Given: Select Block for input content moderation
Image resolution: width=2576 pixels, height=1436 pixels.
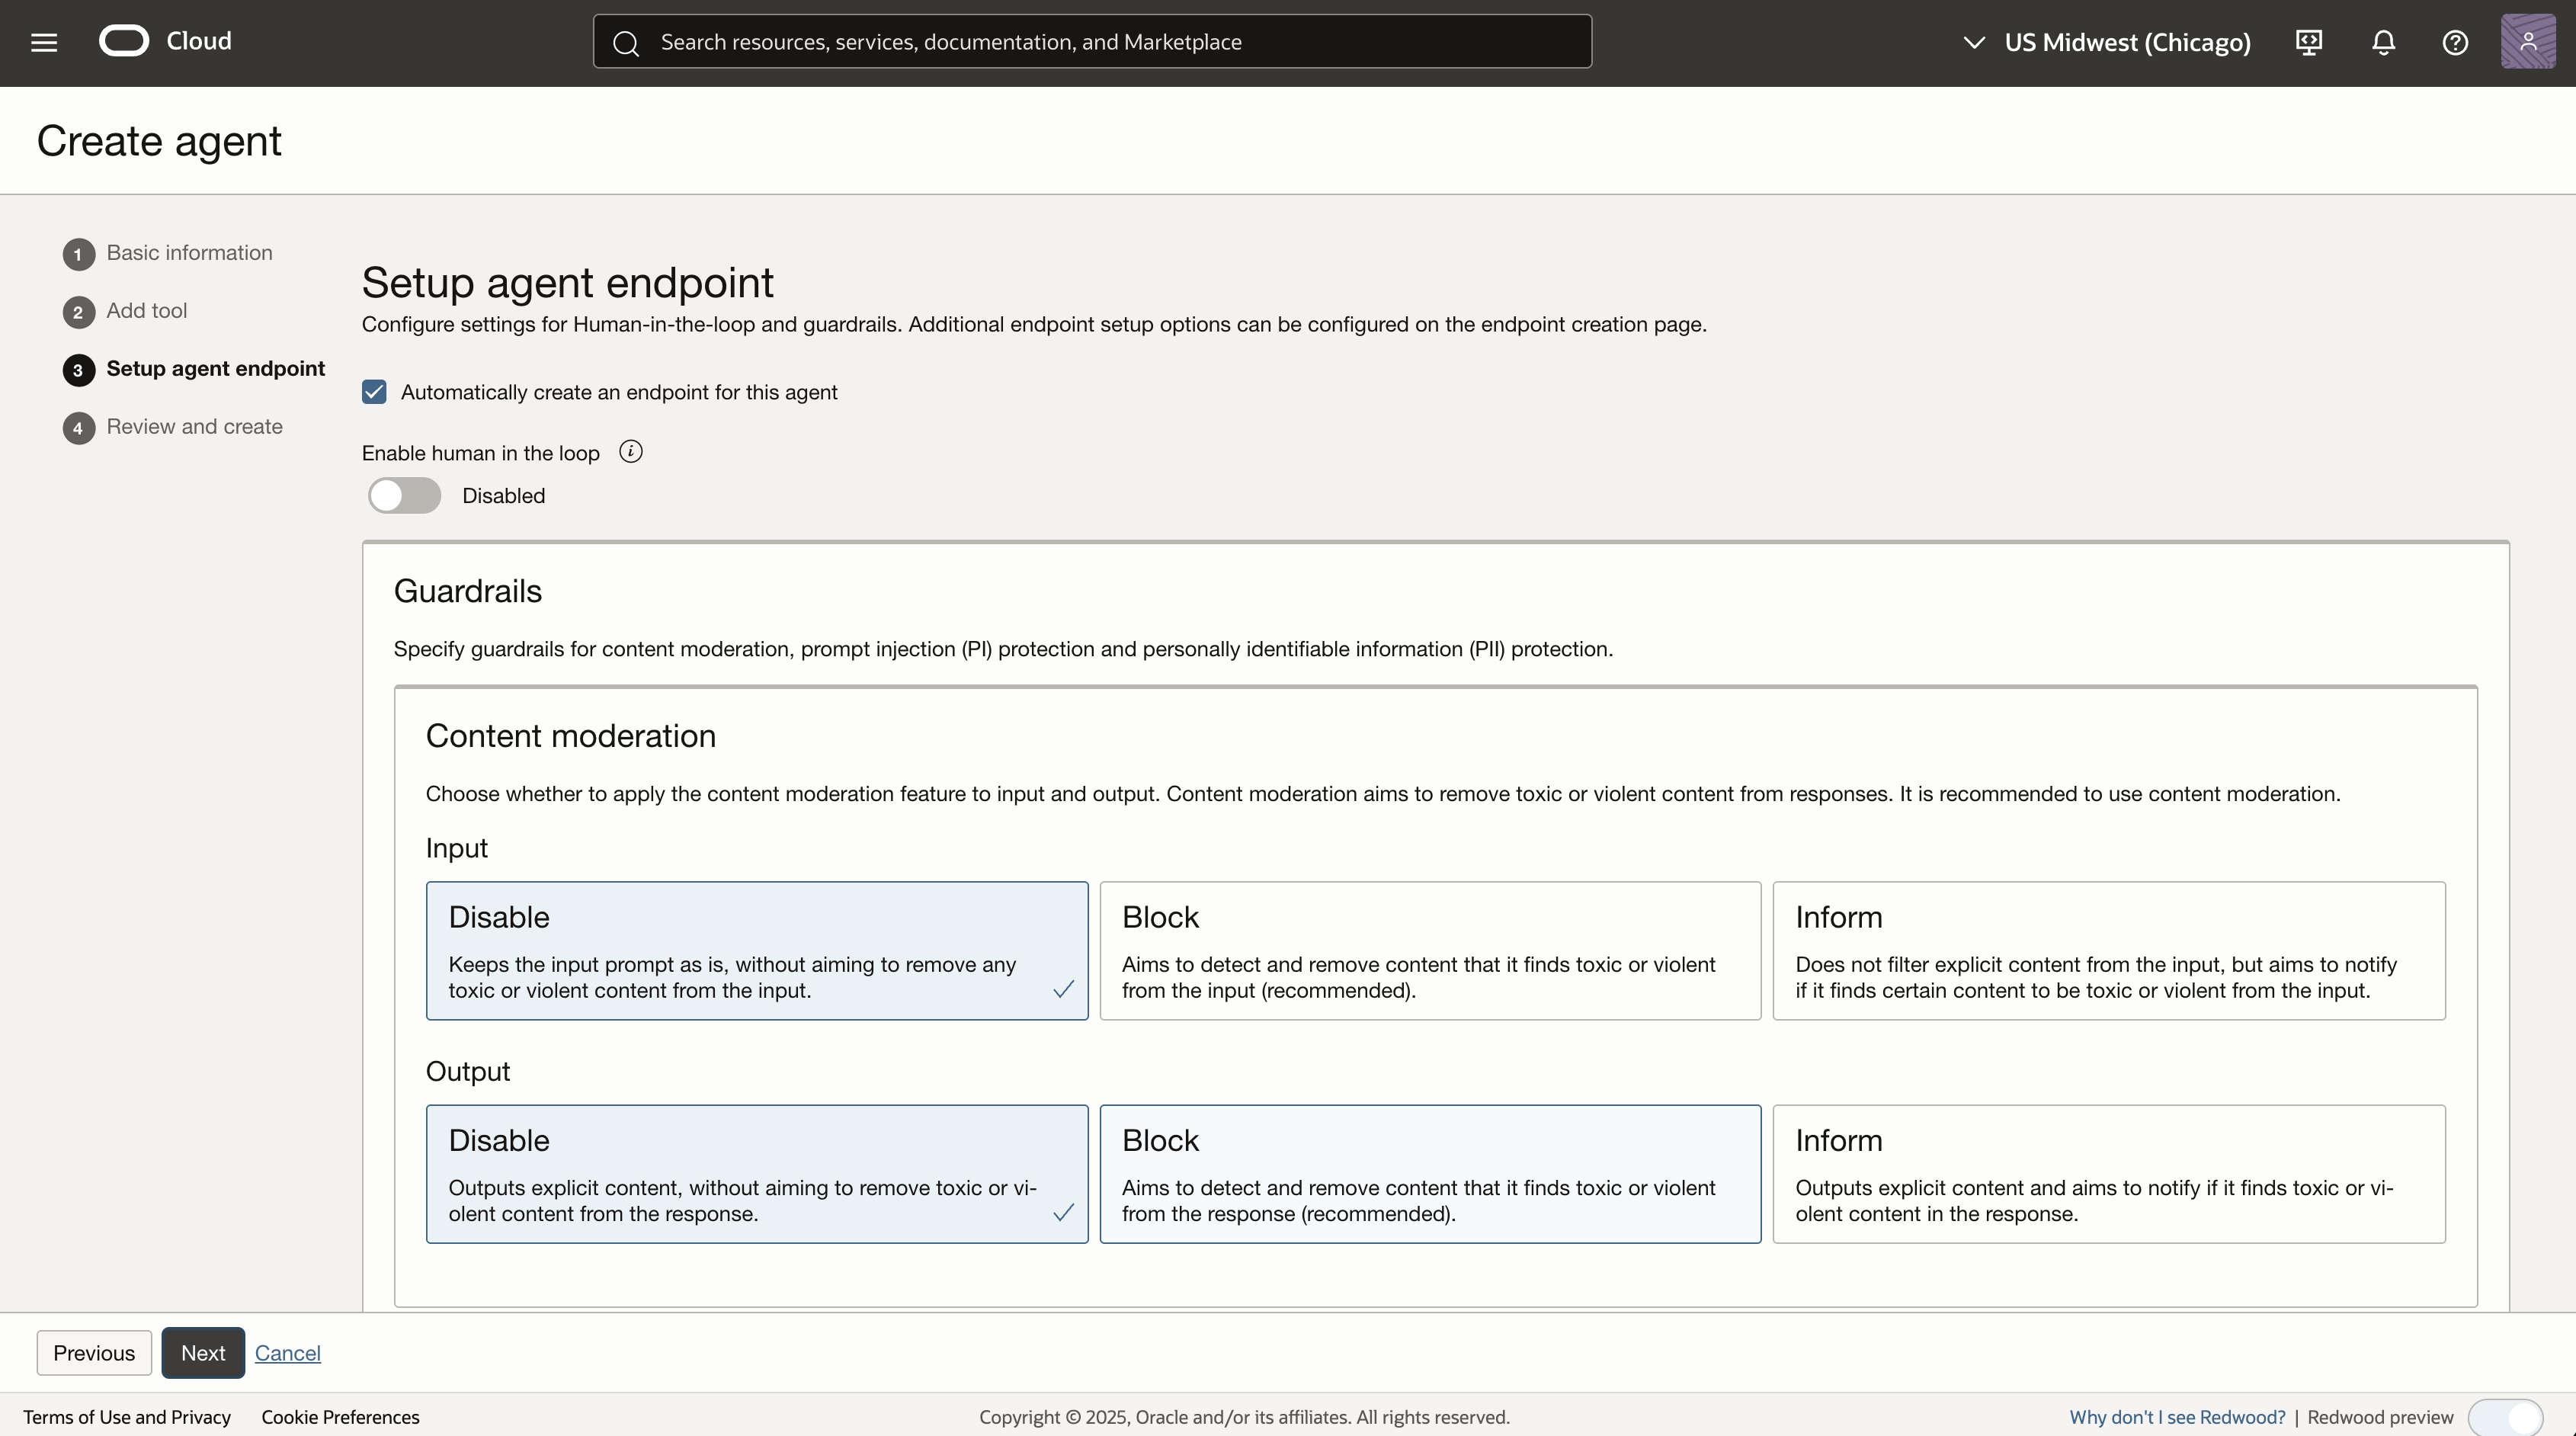Looking at the screenshot, I should pyautogui.click(x=1429, y=950).
